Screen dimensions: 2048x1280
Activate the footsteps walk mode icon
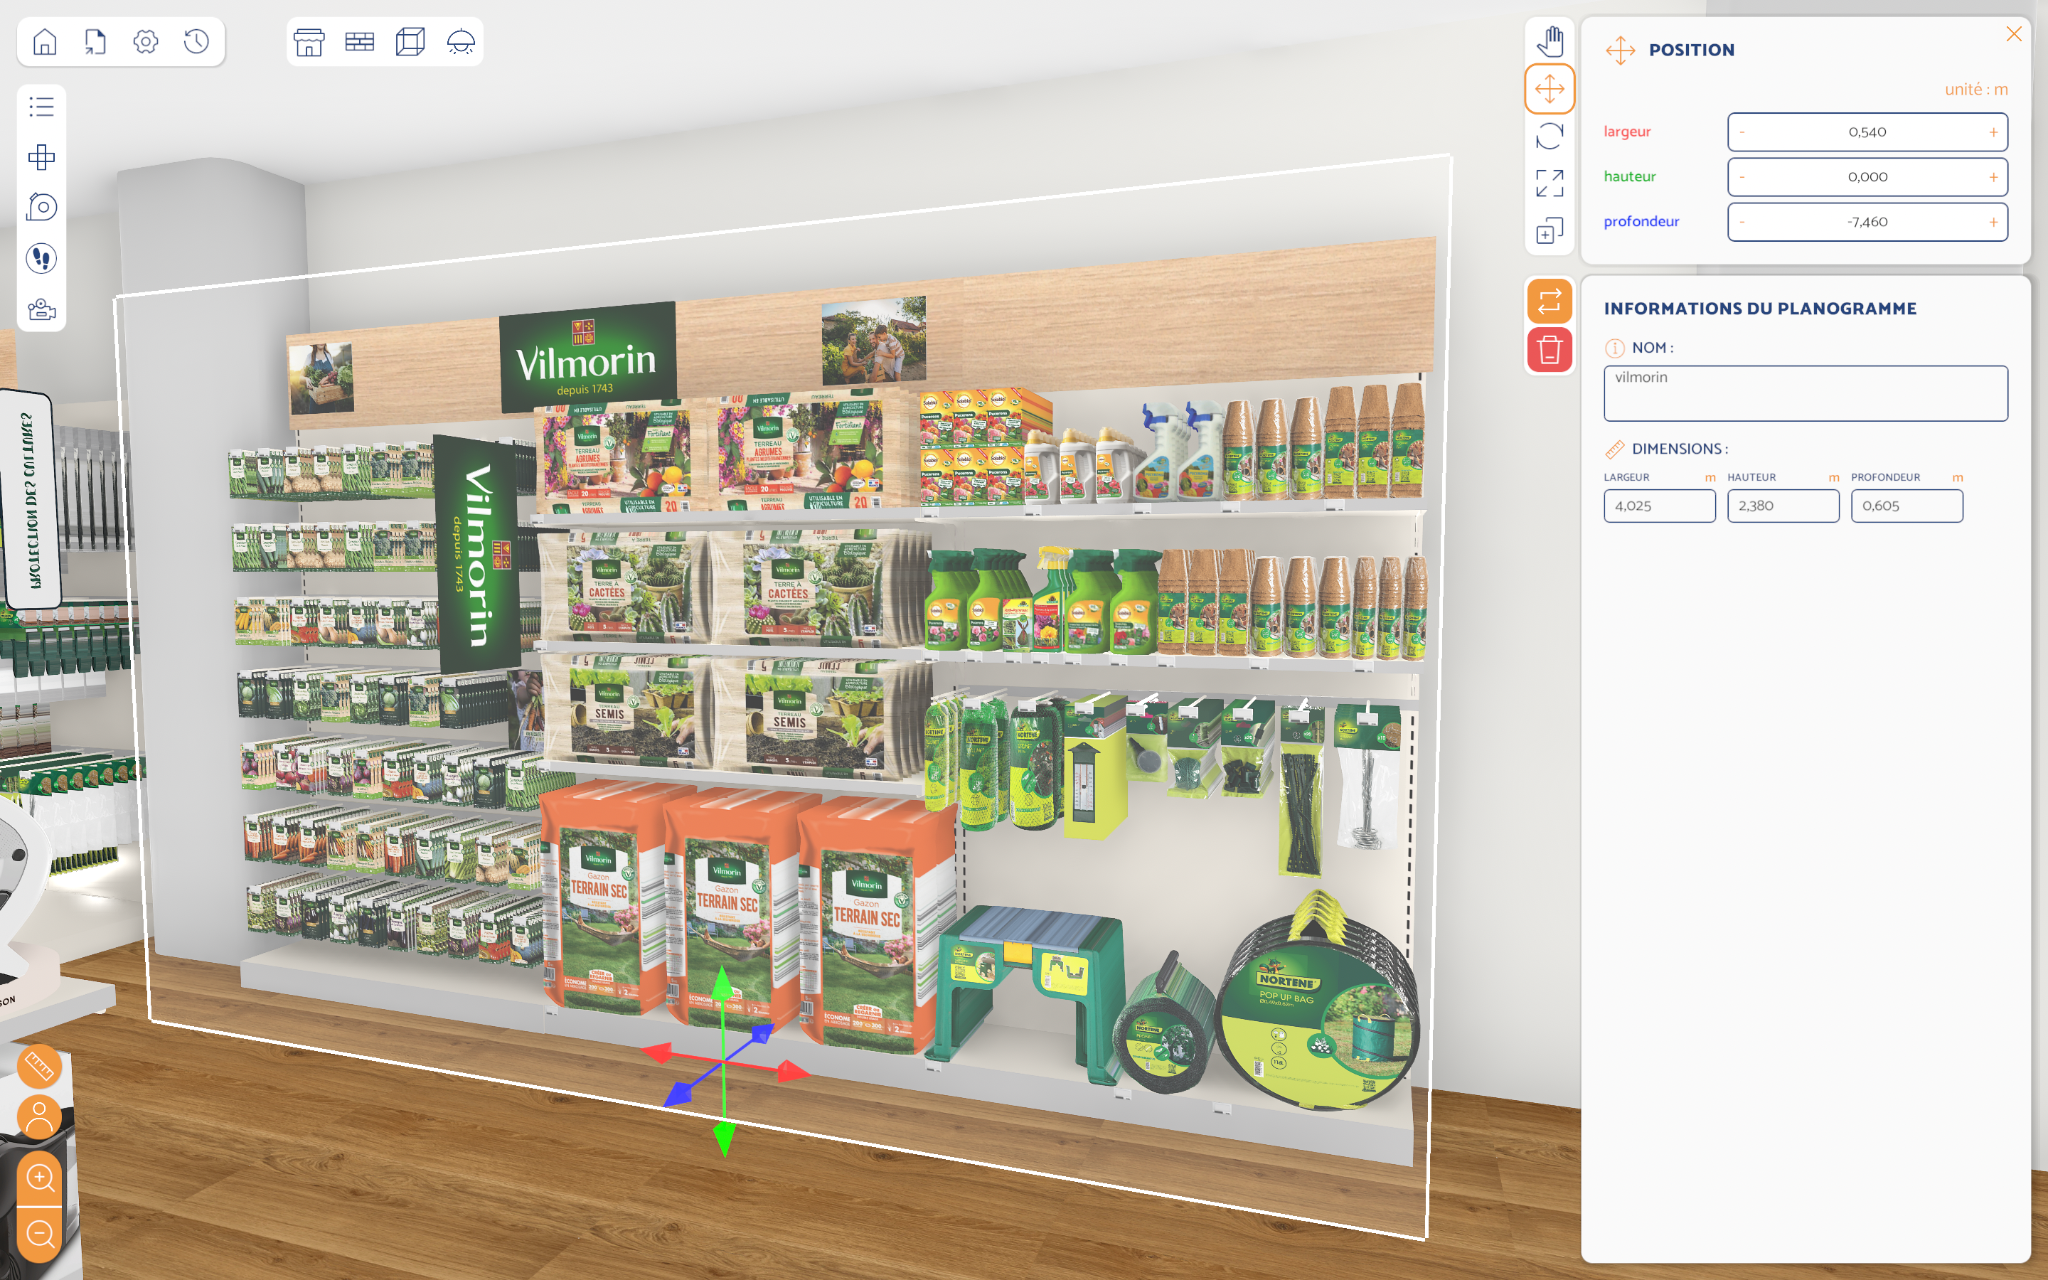[x=42, y=258]
